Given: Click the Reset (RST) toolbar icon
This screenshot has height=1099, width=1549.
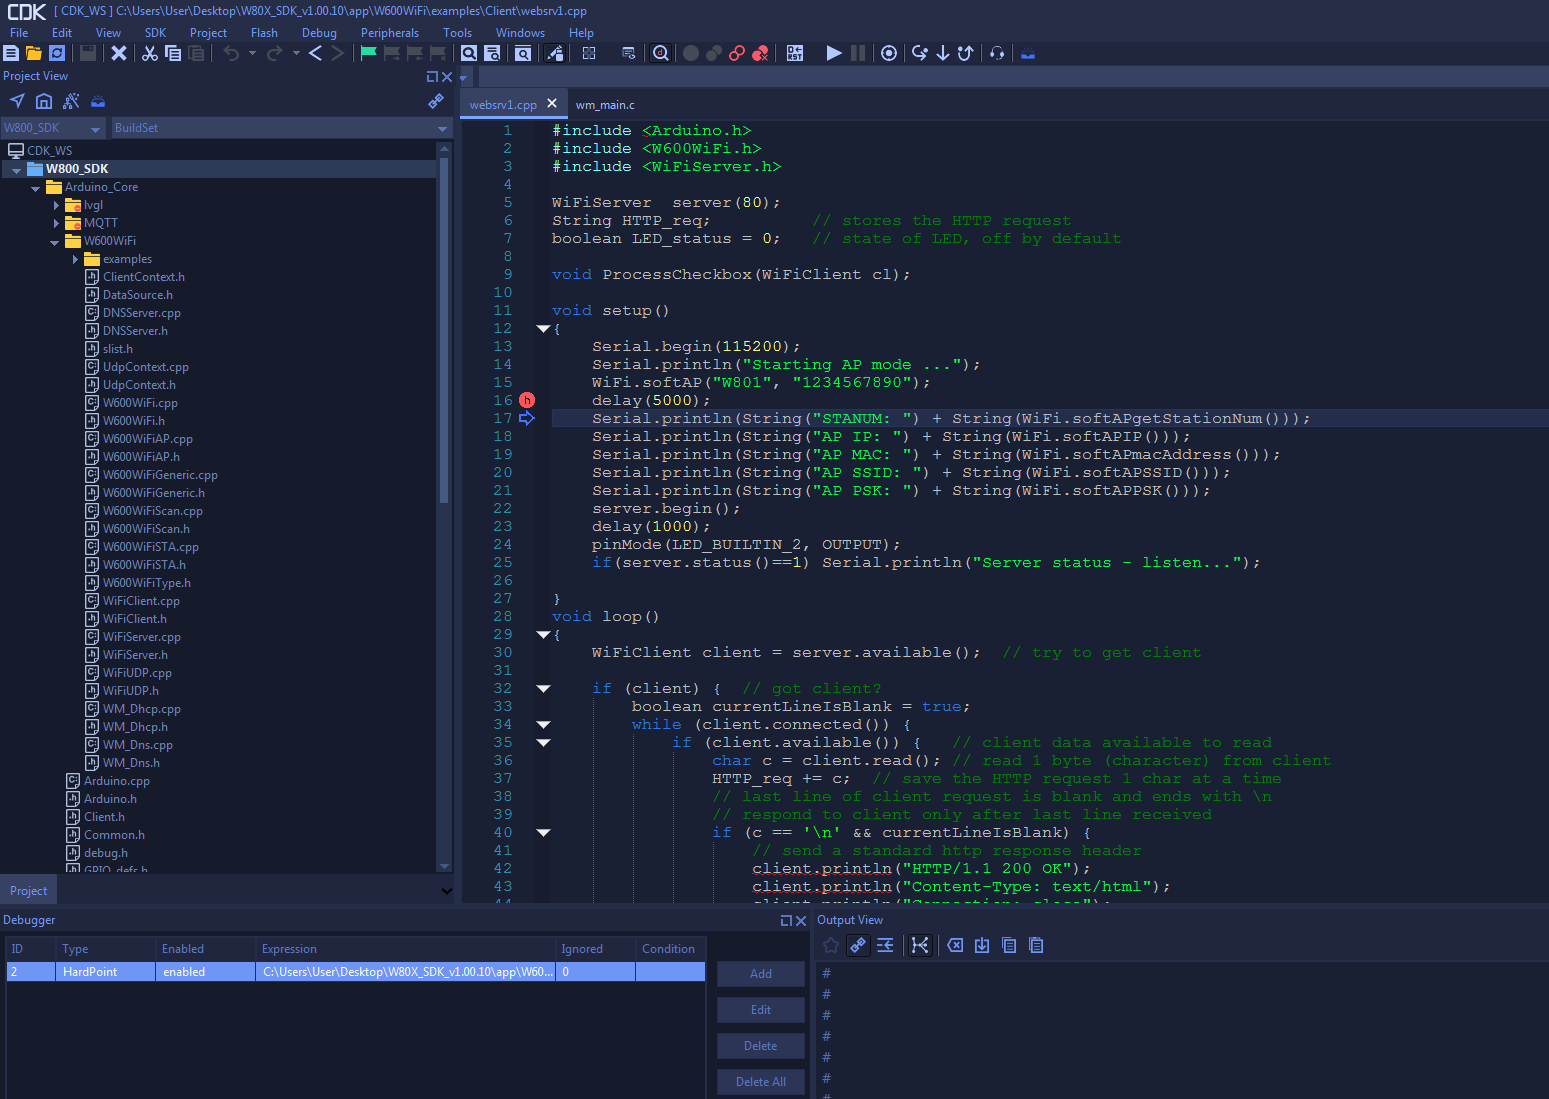Looking at the screenshot, I should pos(795,53).
